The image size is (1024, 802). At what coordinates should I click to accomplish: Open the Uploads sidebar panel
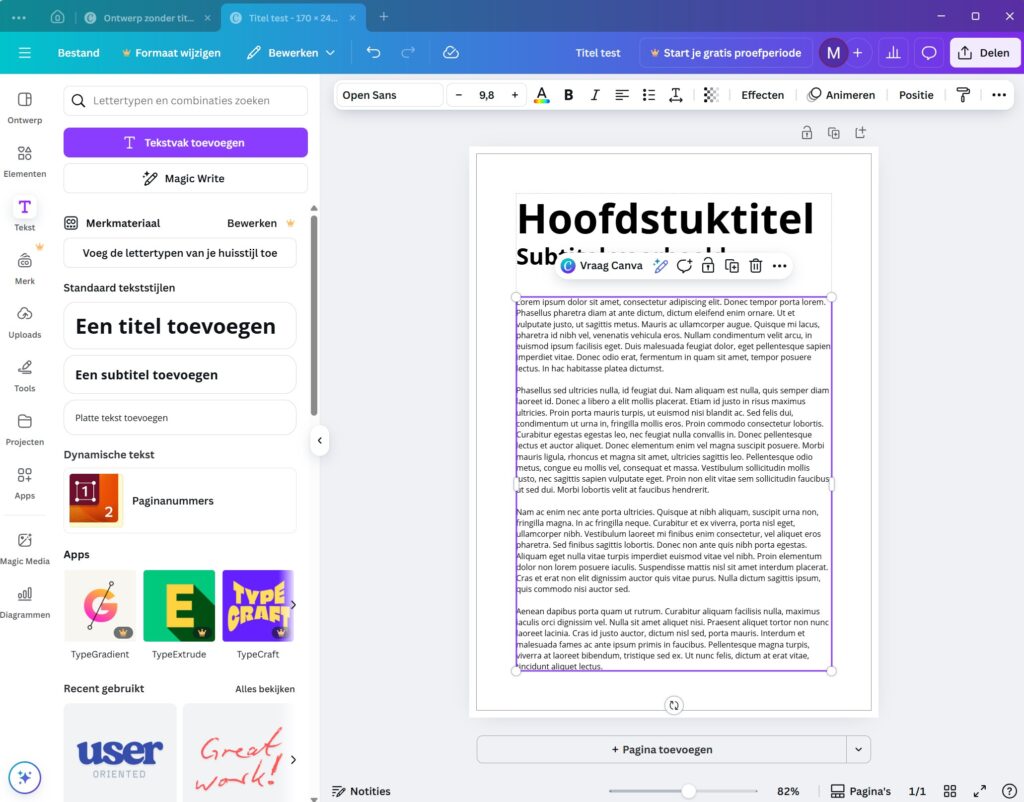24,322
